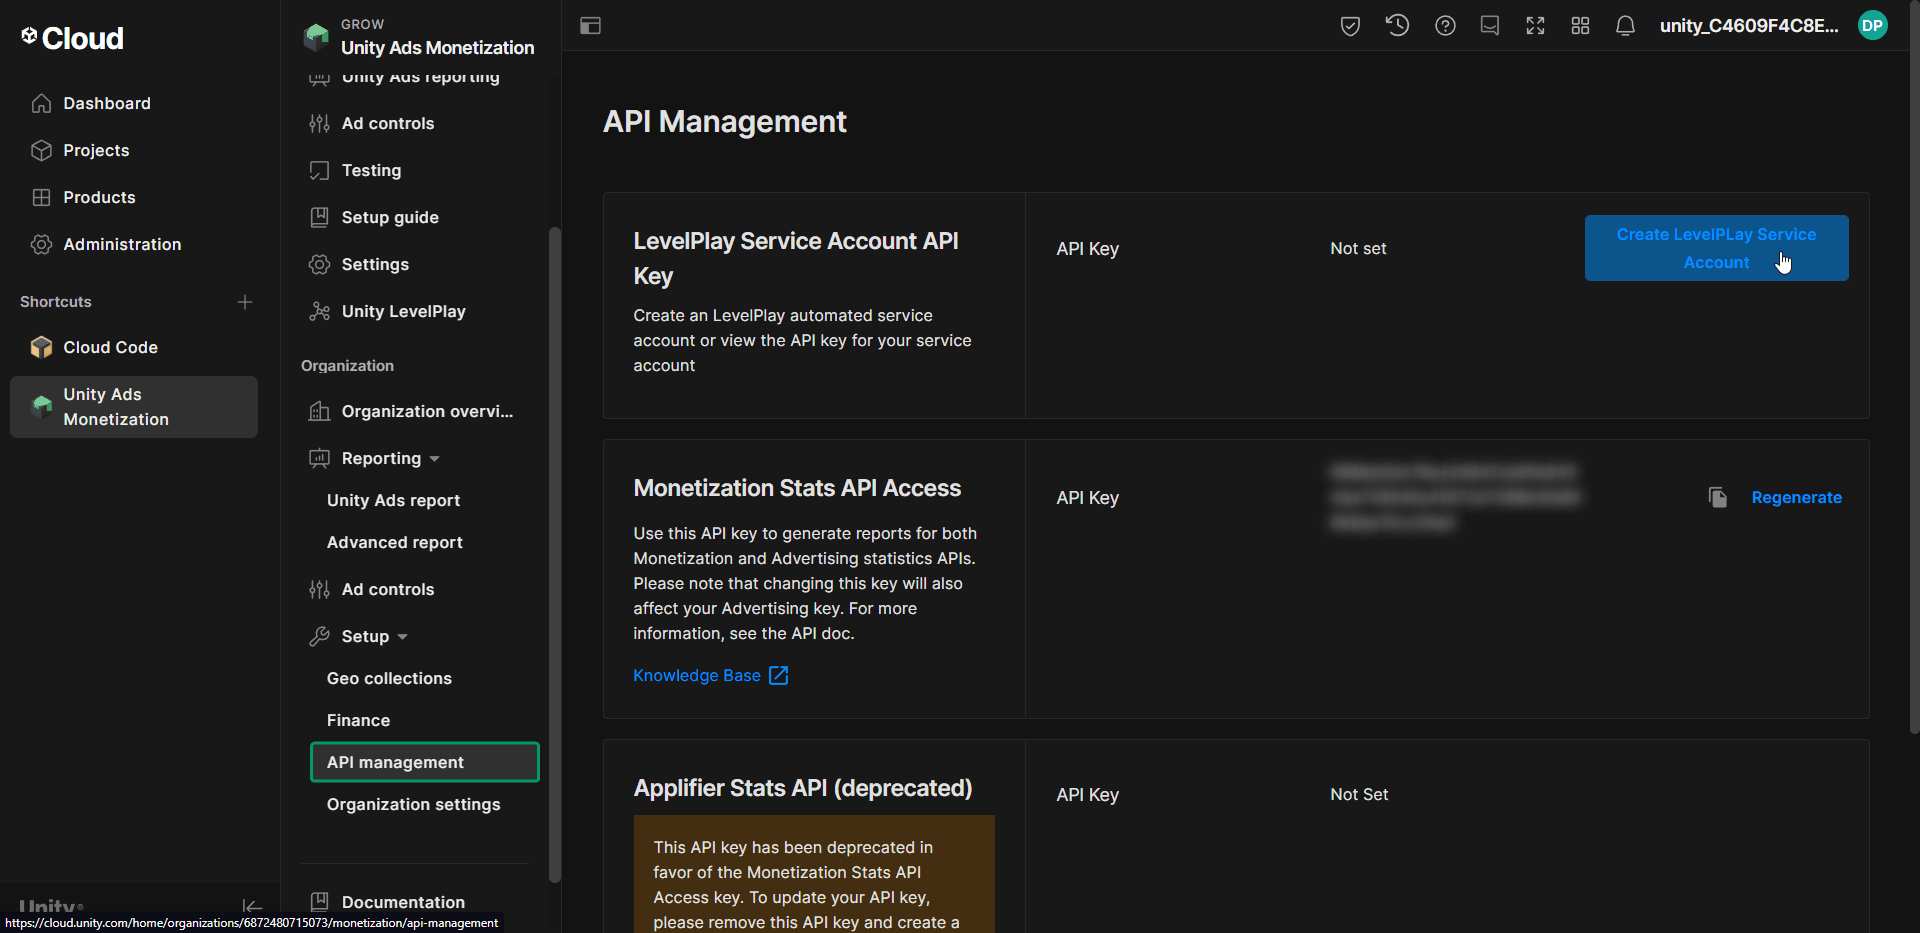Click Create LevelPlay Service Account
The height and width of the screenshot is (933, 1920).
tap(1716, 248)
